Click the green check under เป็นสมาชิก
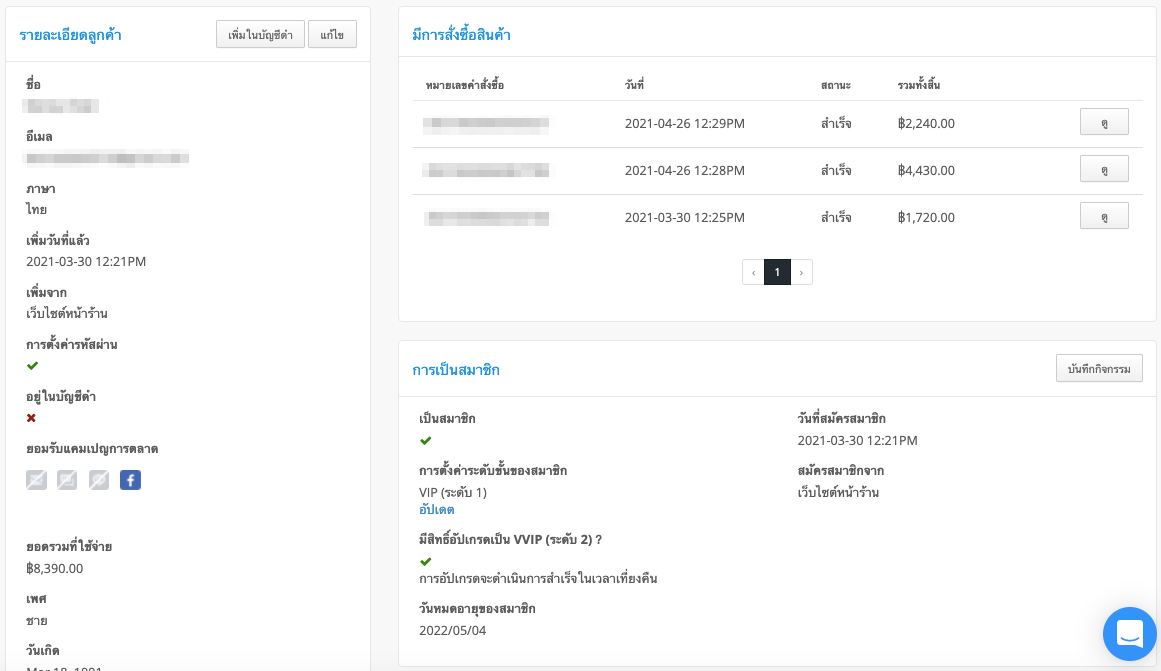 pyautogui.click(x=425, y=441)
